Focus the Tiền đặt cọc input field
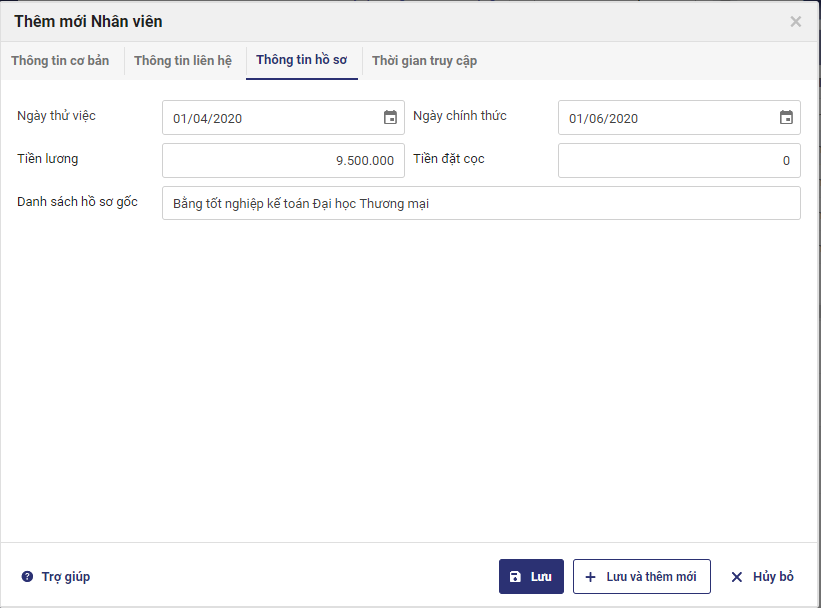The width and height of the screenshot is (821, 608). coord(679,160)
